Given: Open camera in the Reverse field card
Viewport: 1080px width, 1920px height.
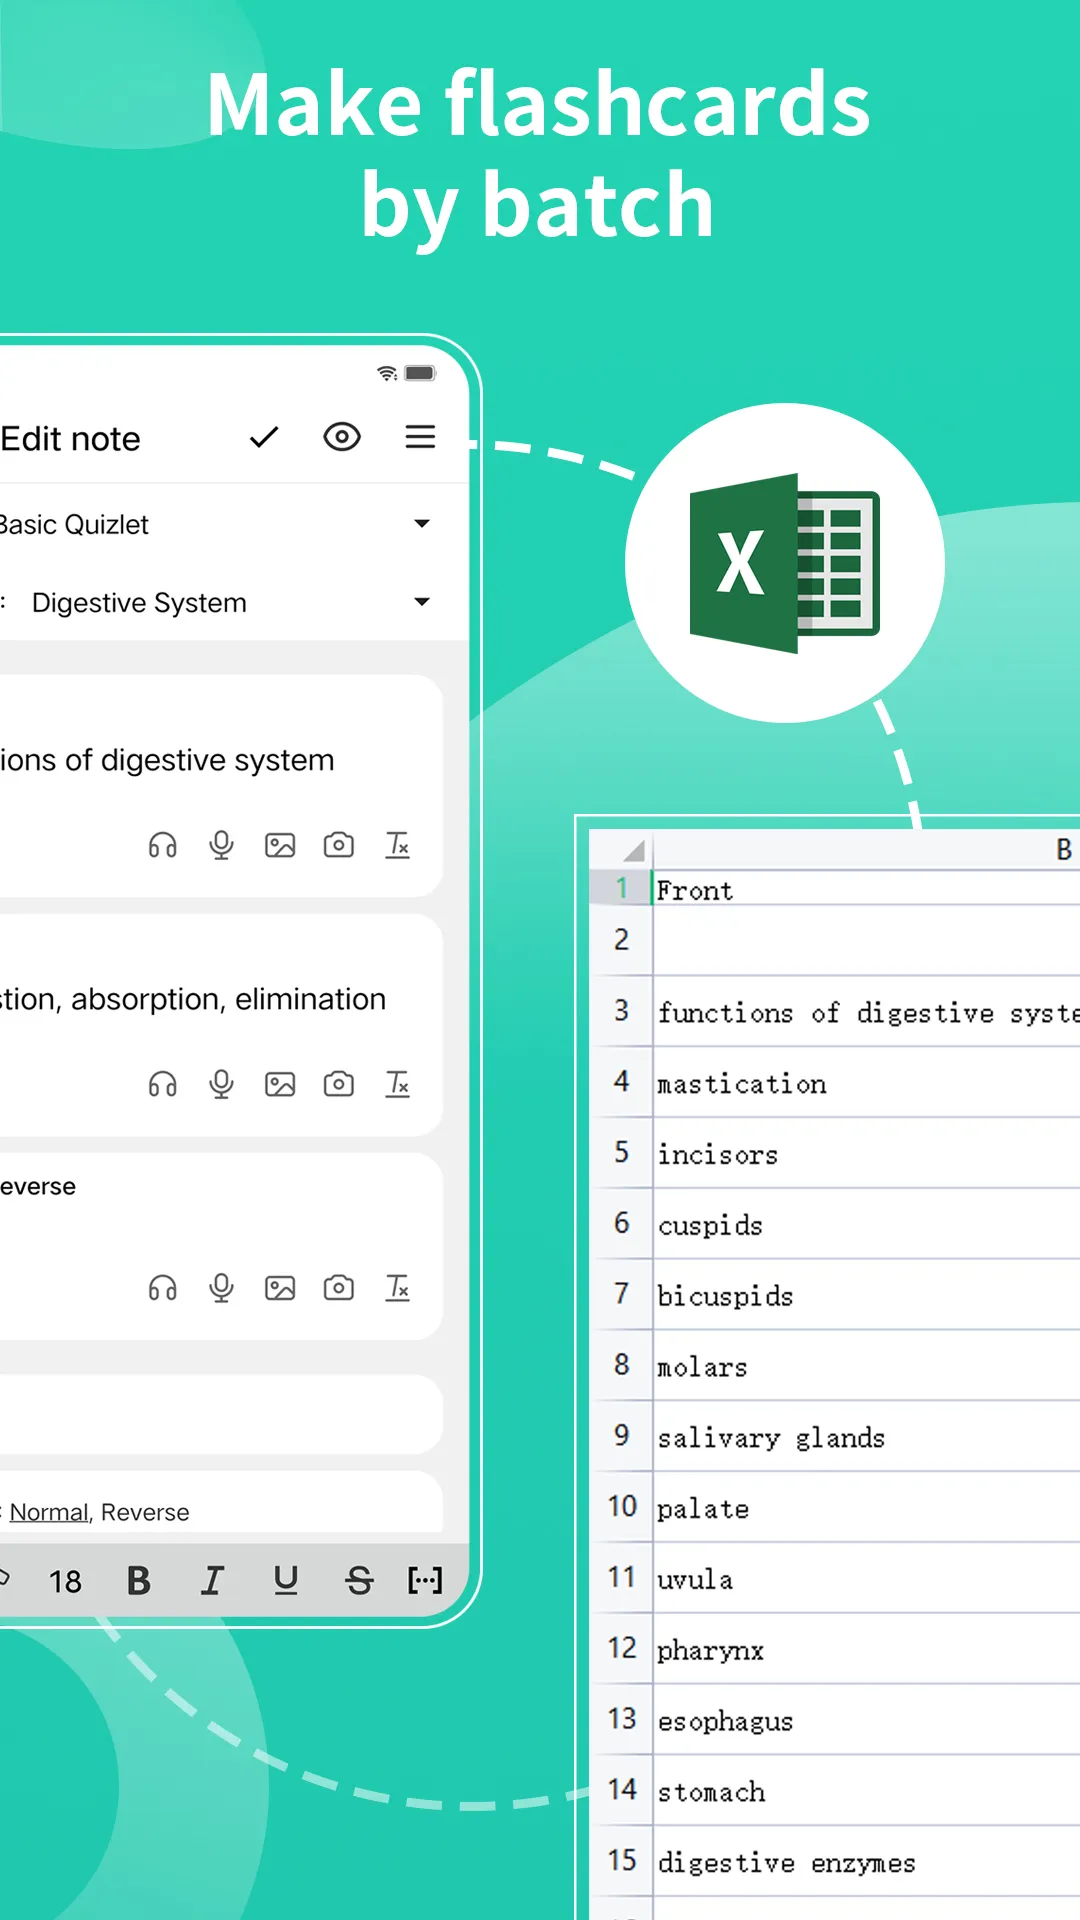Looking at the screenshot, I should (x=339, y=1287).
